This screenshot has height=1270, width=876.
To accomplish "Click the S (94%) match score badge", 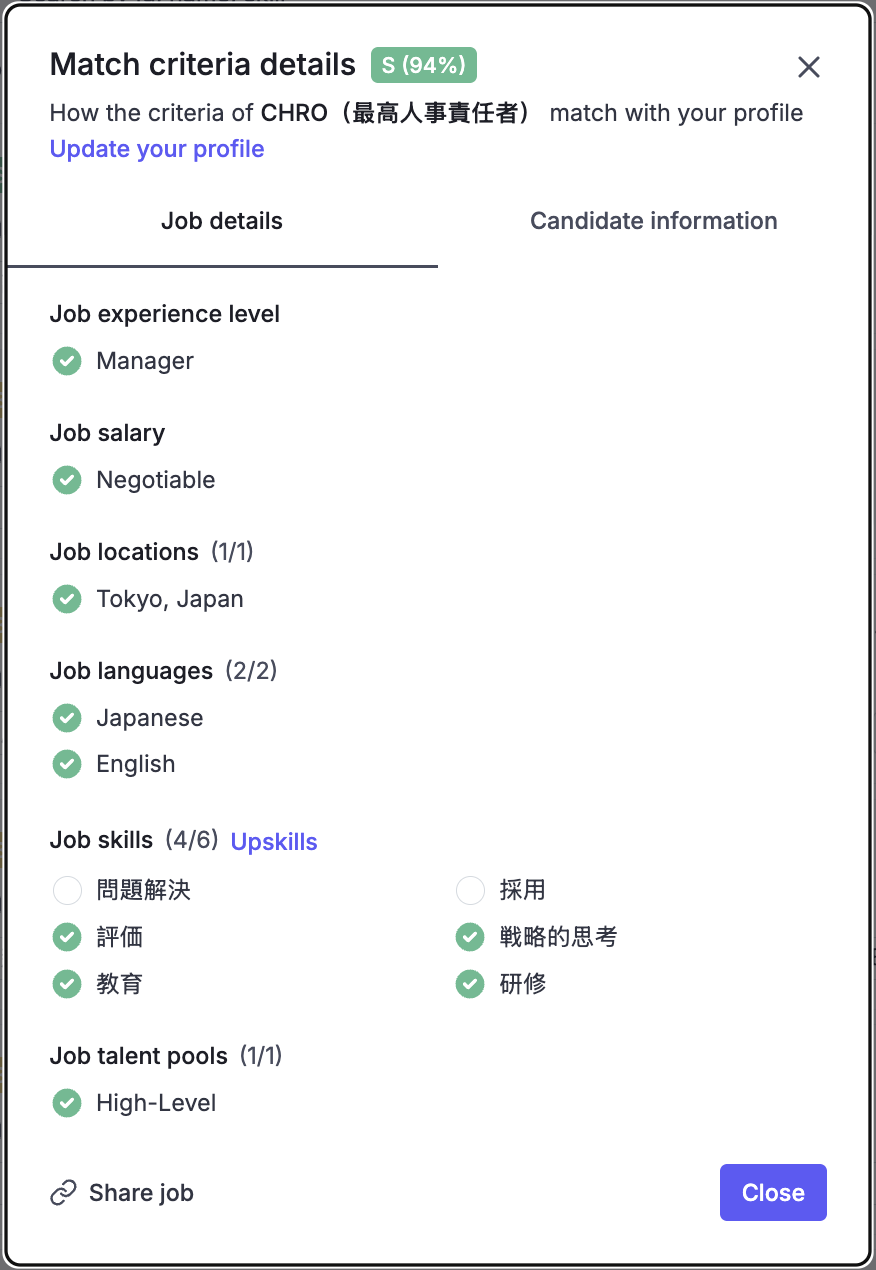I will 424,65.
